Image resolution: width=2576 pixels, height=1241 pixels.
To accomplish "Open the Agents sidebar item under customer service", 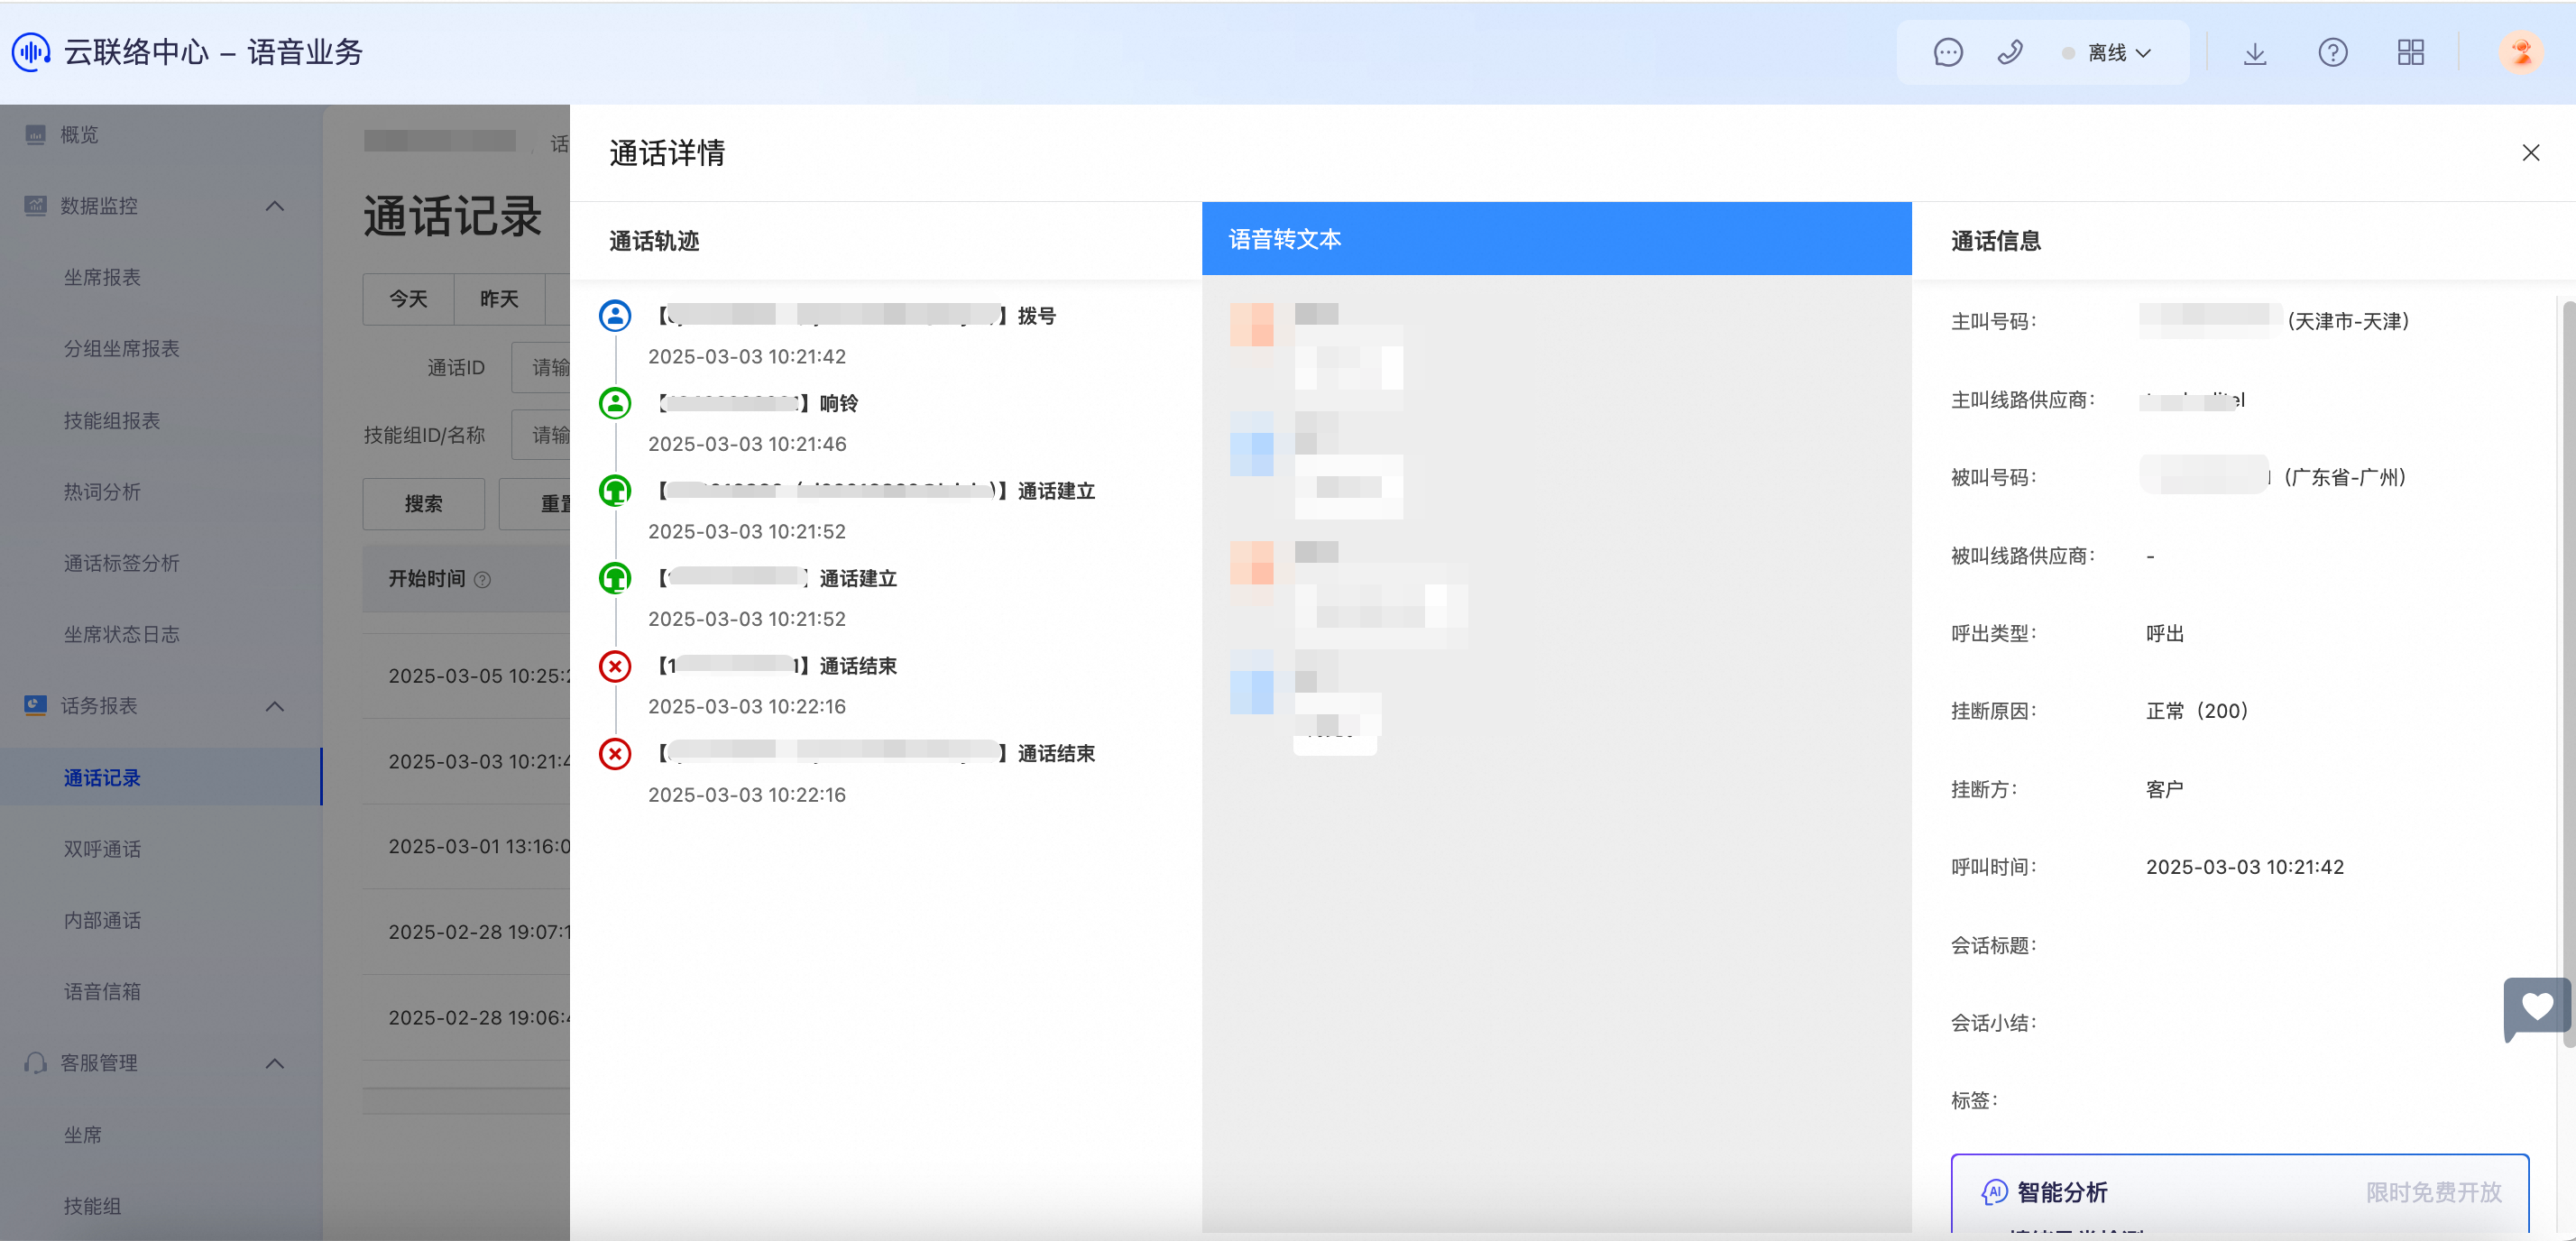I will [x=83, y=1135].
